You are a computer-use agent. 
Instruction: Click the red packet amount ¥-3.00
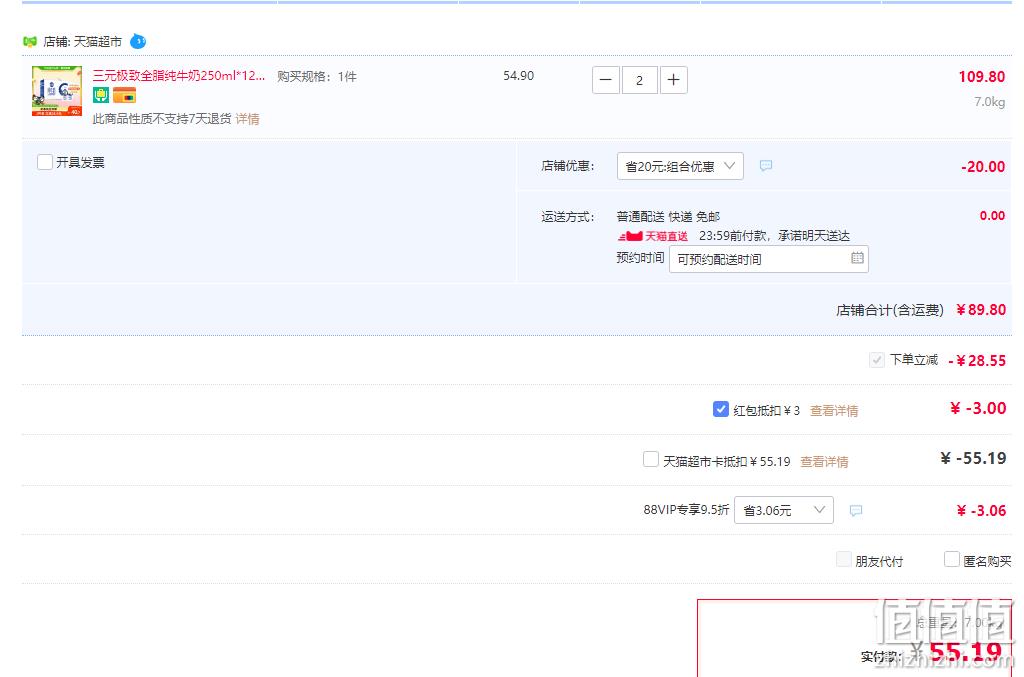(x=978, y=409)
